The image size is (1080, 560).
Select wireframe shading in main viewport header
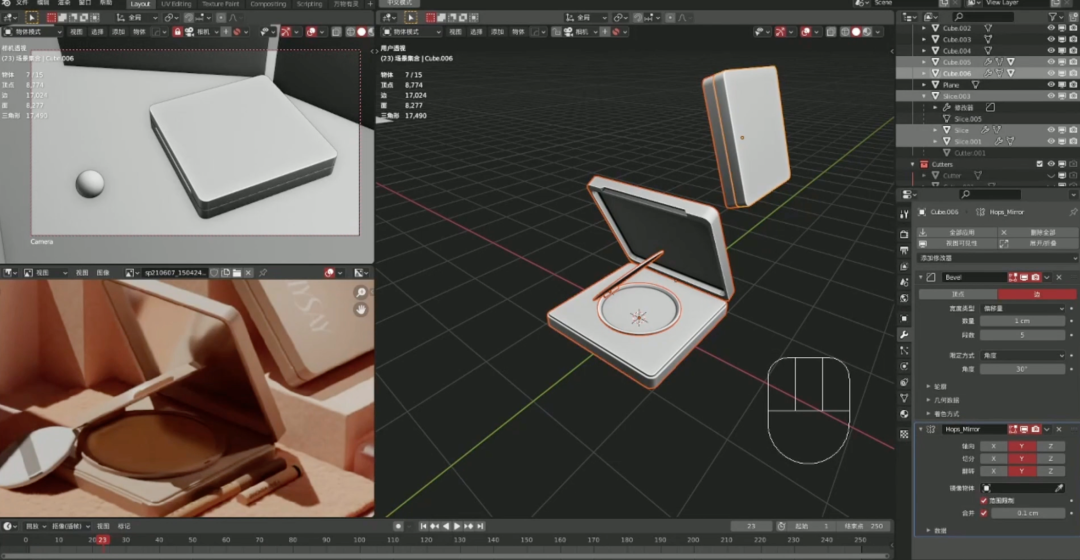845,32
